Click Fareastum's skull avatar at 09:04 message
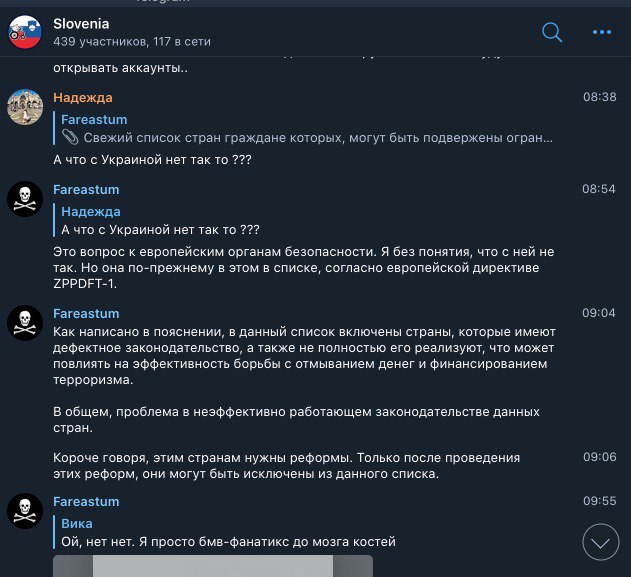The height and width of the screenshot is (577, 631). 25,323
